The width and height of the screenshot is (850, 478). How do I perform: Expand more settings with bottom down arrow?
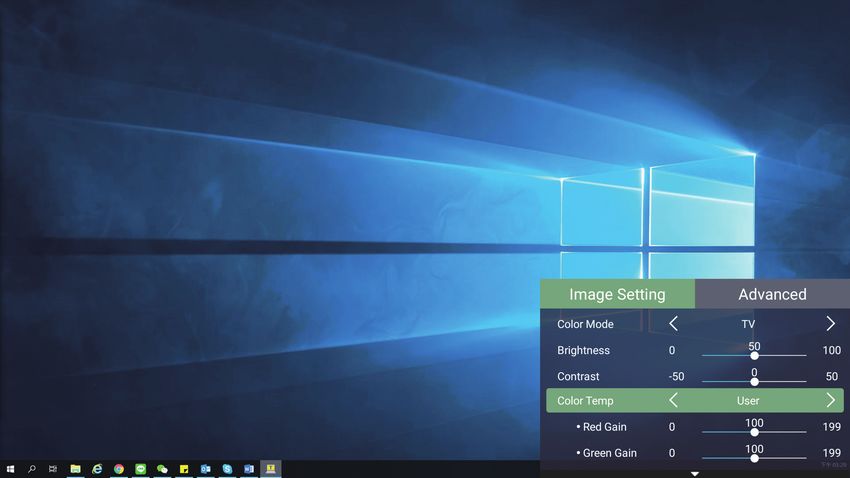tap(694, 474)
